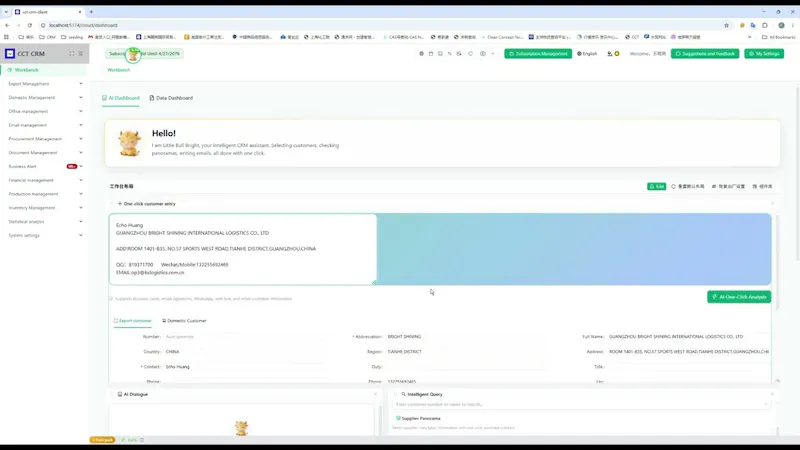Toggle fullscreen icon beside CCT CRM title
The width and height of the screenshot is (800, 450).
tap(71, 54)
